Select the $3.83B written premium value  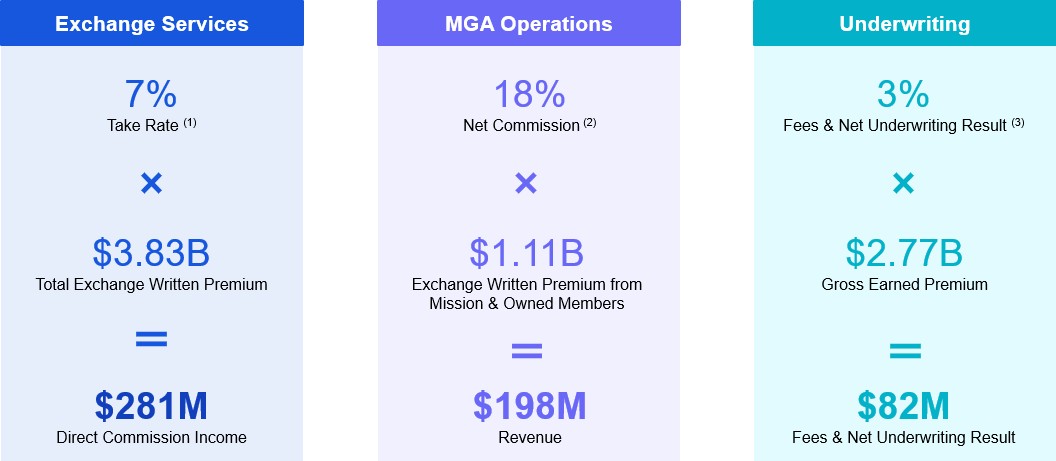151,253
